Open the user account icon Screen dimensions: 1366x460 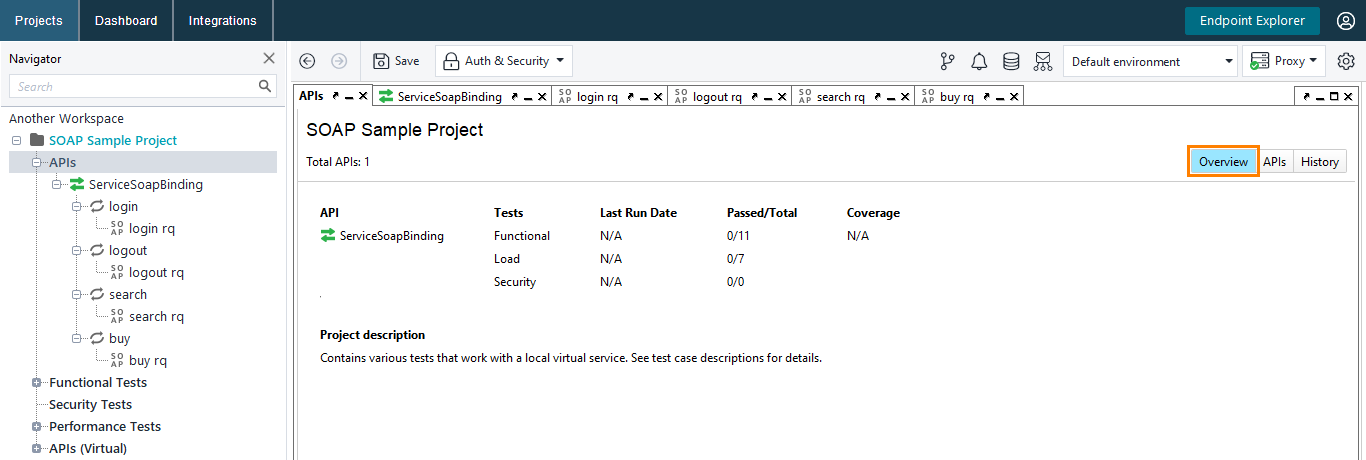(x=1345, y=20)
